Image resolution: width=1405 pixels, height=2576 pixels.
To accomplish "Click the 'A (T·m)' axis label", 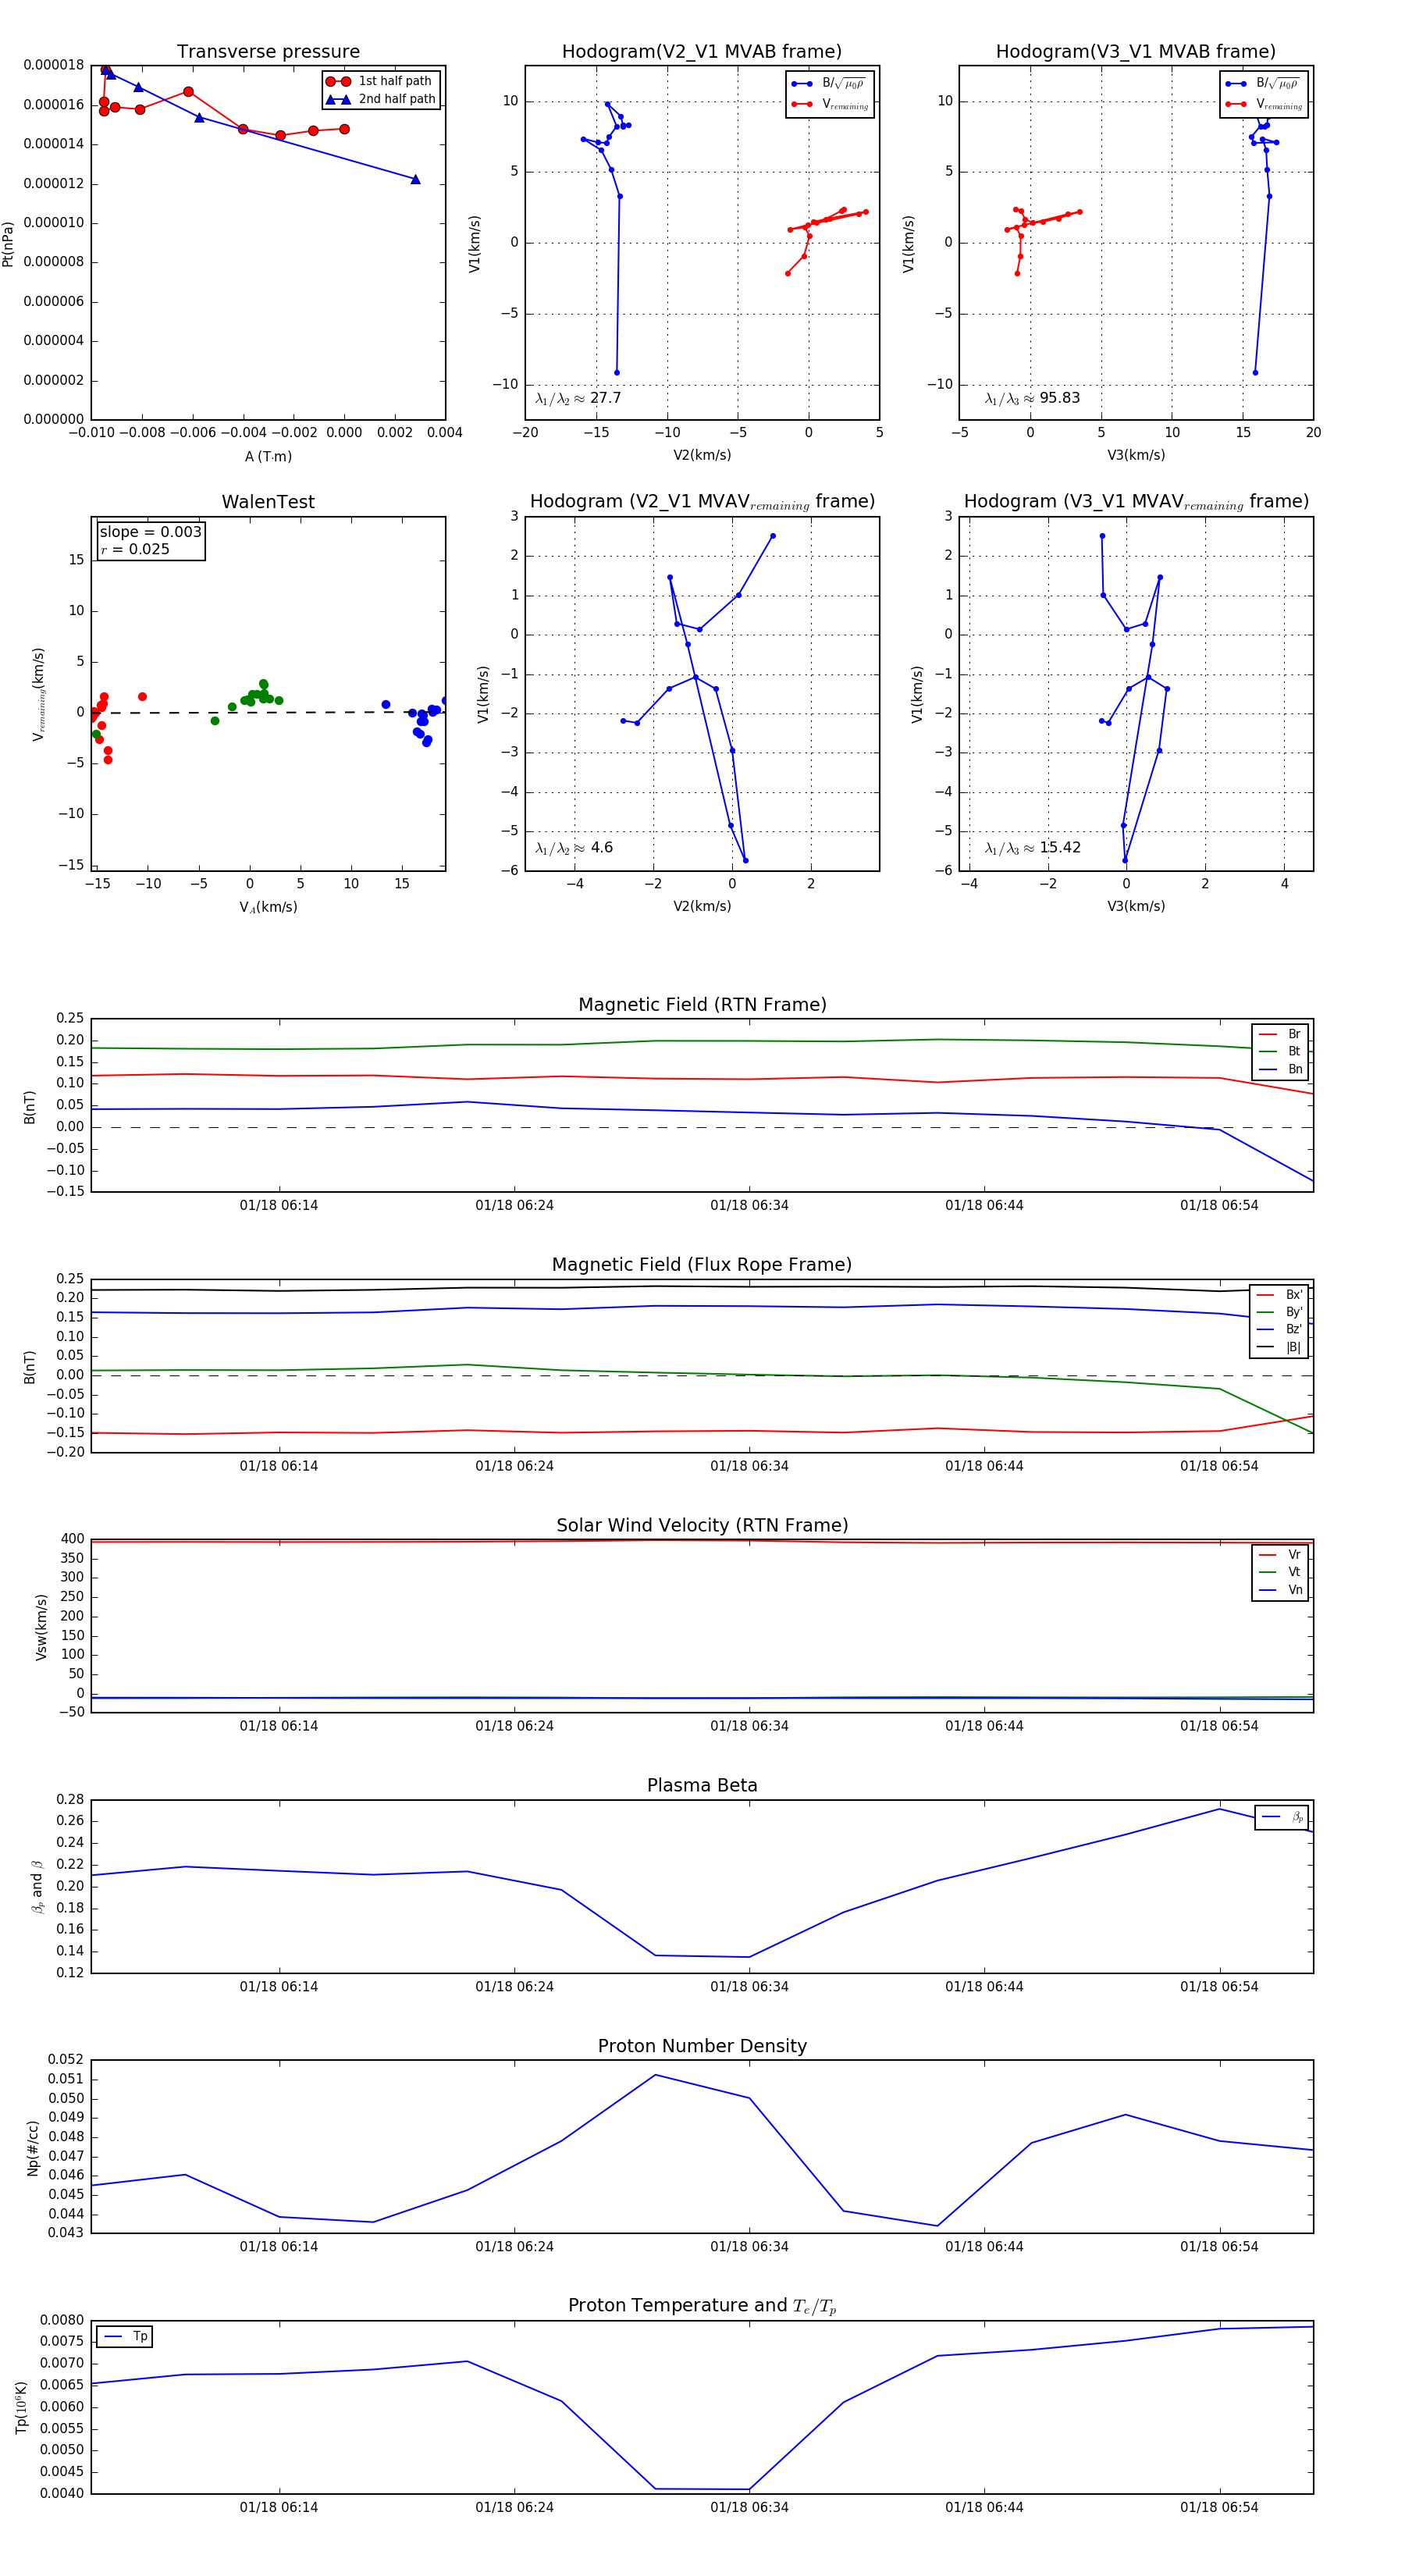I will [268, 456].
